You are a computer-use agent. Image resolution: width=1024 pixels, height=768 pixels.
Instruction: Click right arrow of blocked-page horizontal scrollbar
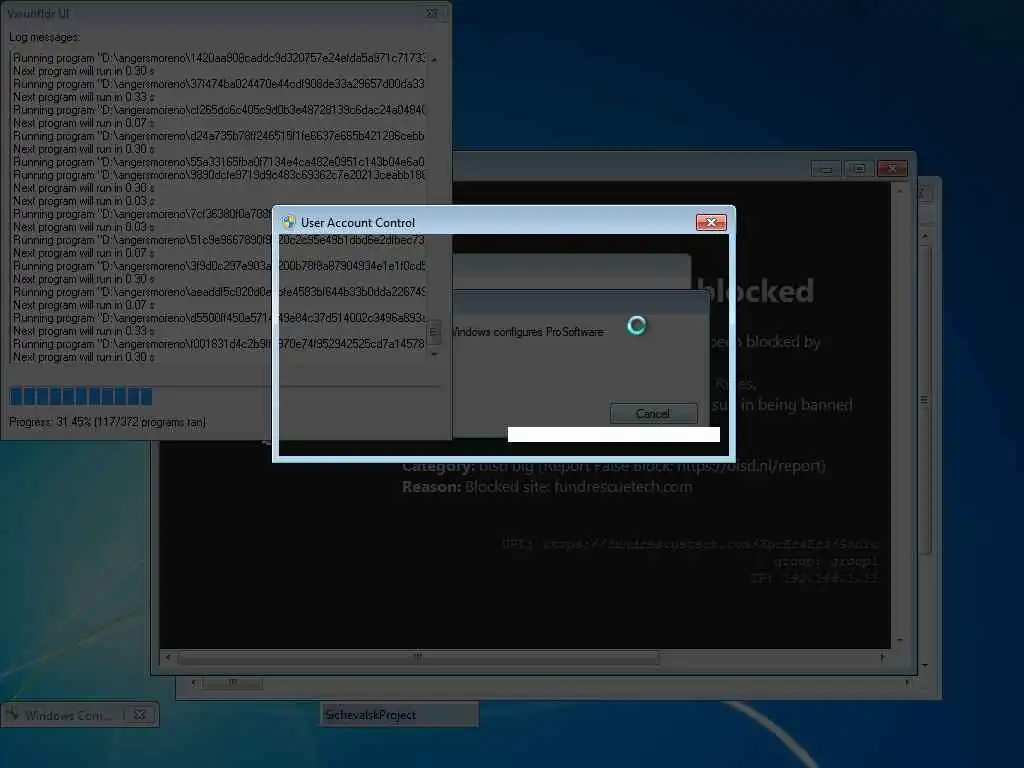coord(883,657)
